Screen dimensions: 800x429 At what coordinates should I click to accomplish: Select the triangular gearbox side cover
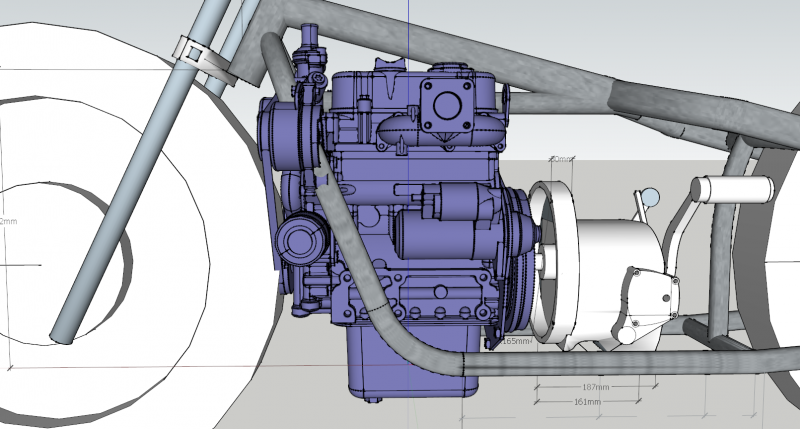(x=648, y=305)
